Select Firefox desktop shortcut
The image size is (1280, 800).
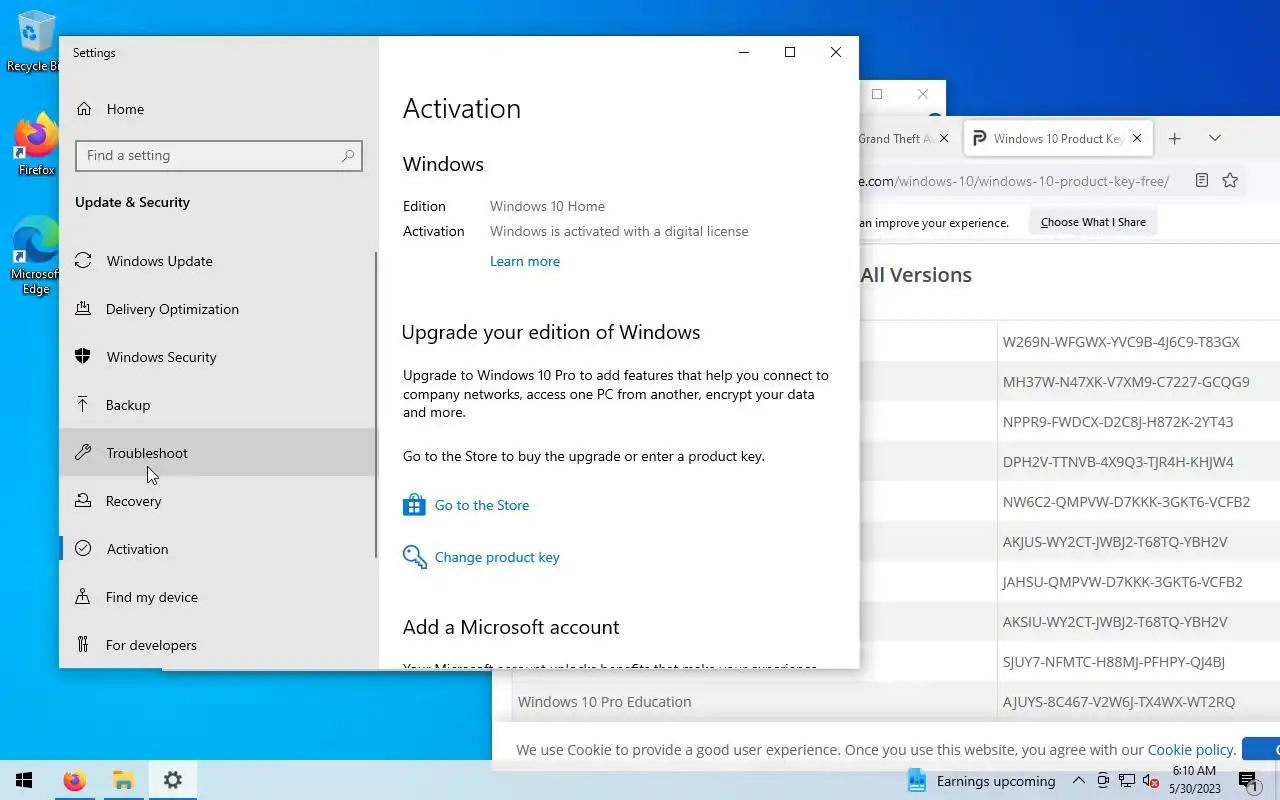36,145
